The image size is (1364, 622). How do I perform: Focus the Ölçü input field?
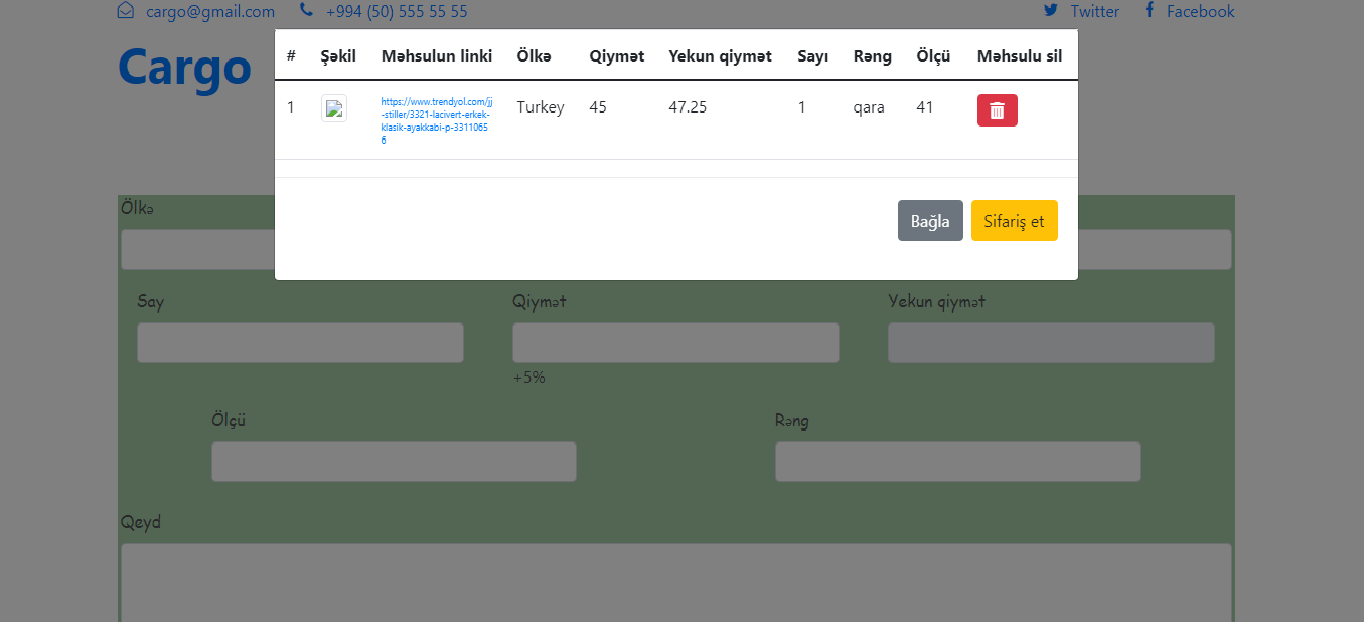tap(394, 461)
